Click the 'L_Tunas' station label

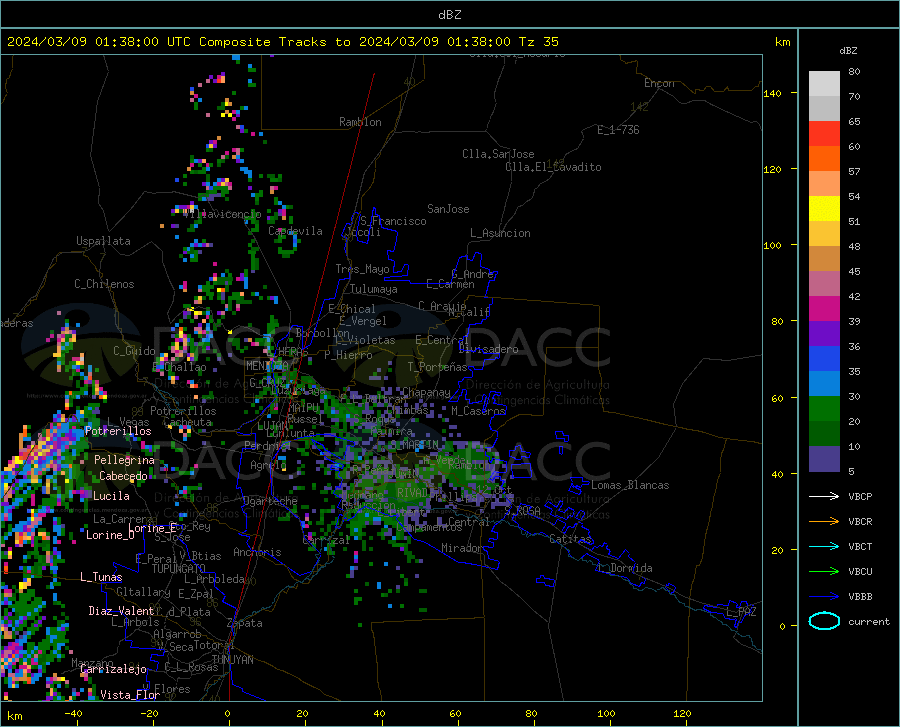(101, 577)
